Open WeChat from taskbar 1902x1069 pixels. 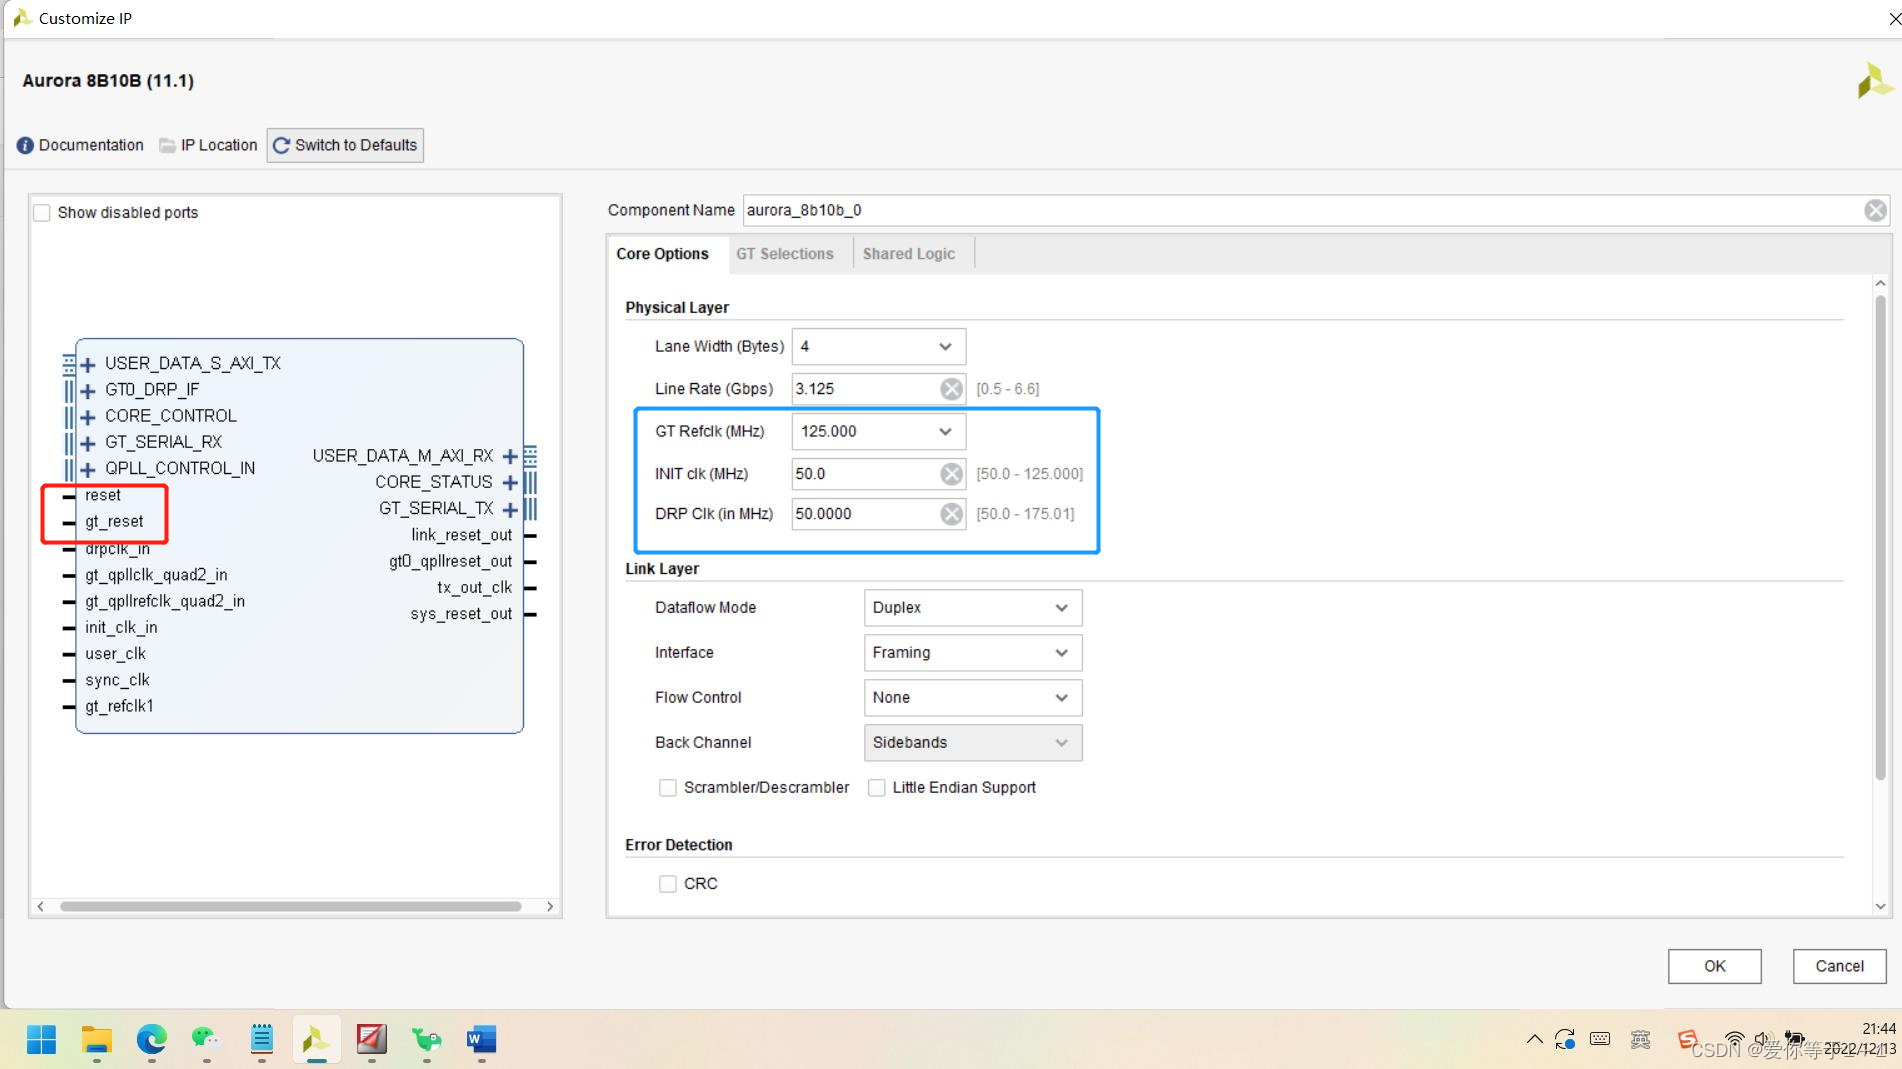[206, 1040]
